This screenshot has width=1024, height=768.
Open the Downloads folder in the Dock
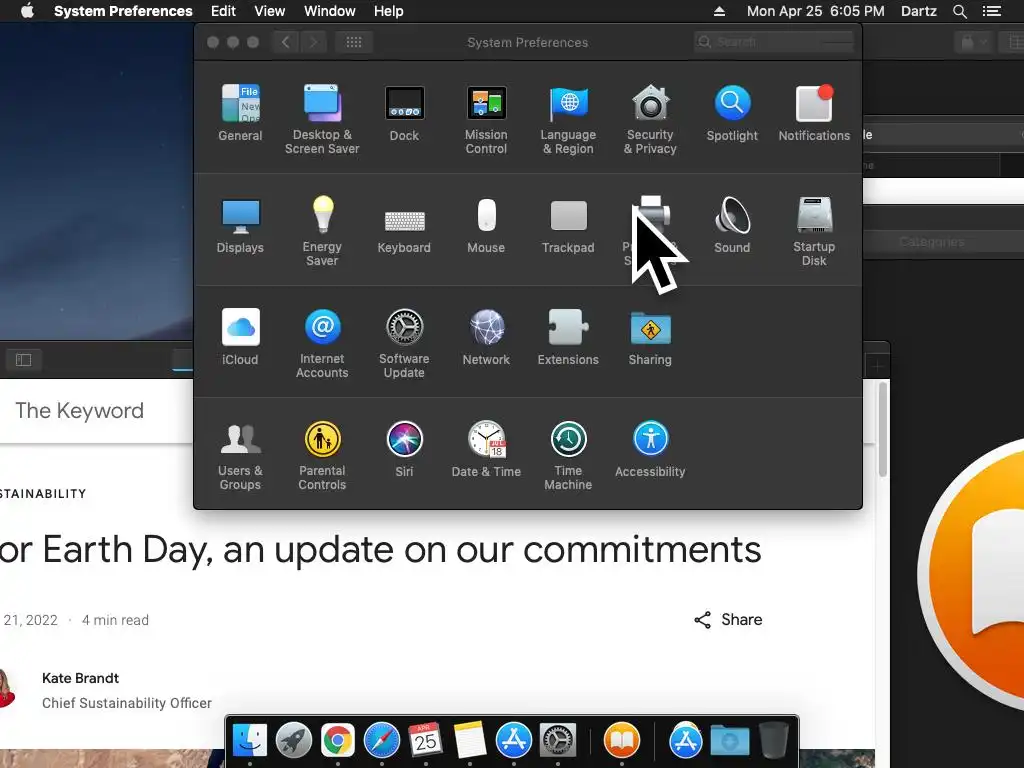coord(730,741)
